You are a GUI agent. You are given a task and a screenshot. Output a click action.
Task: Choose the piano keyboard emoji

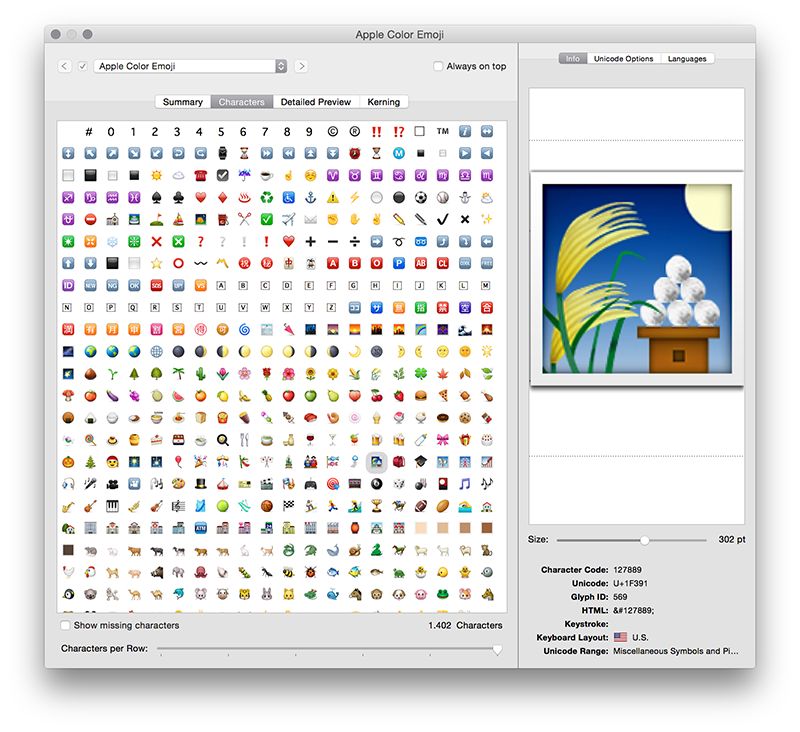click(111, 505)
